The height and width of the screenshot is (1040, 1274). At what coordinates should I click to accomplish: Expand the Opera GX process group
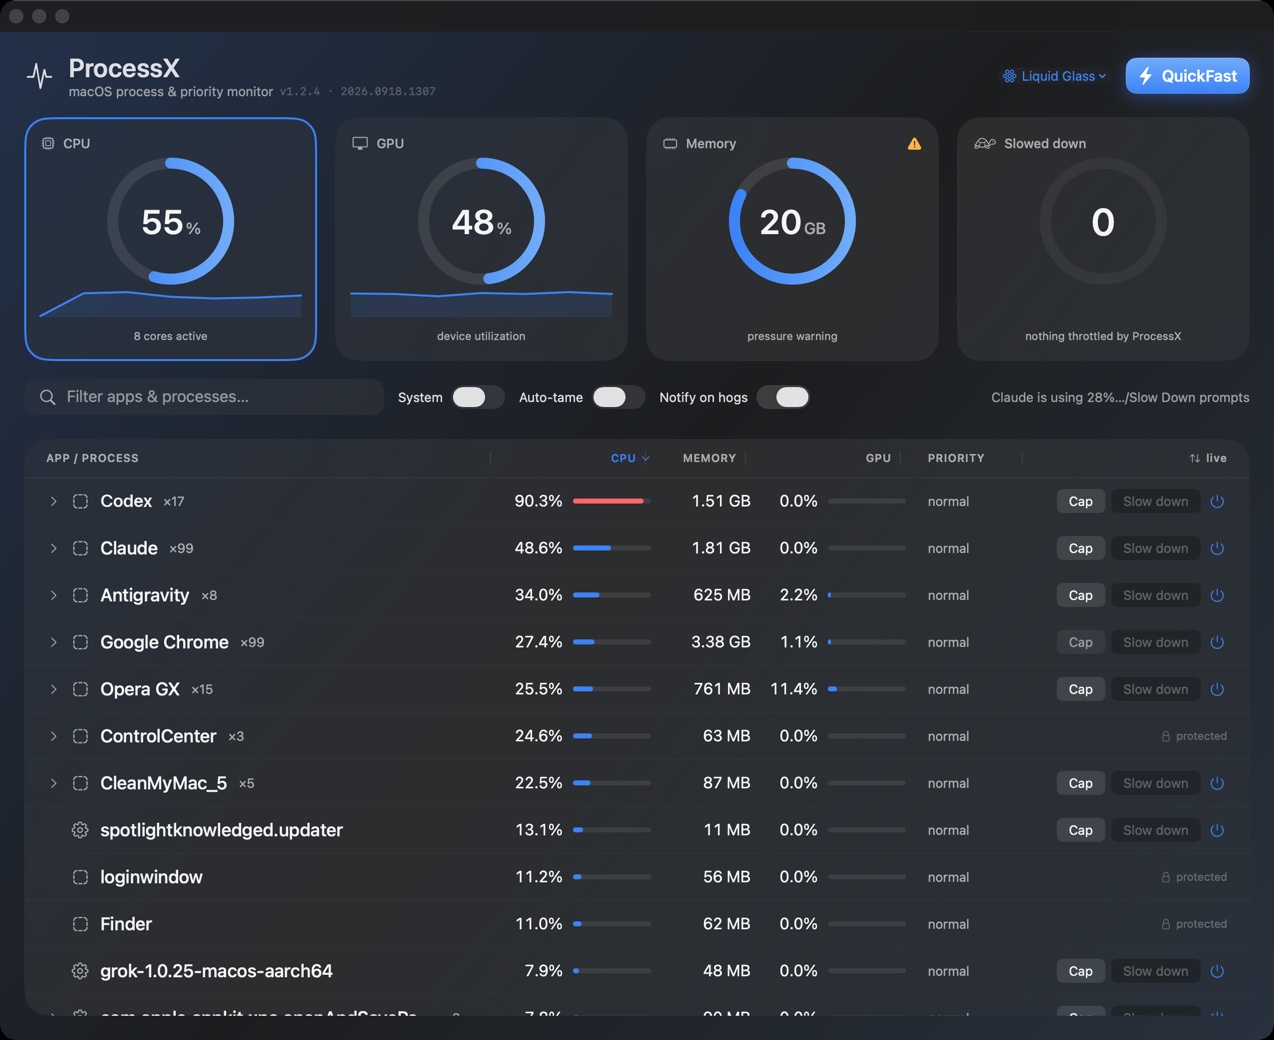pyautogui.click(x=54, y=689)
